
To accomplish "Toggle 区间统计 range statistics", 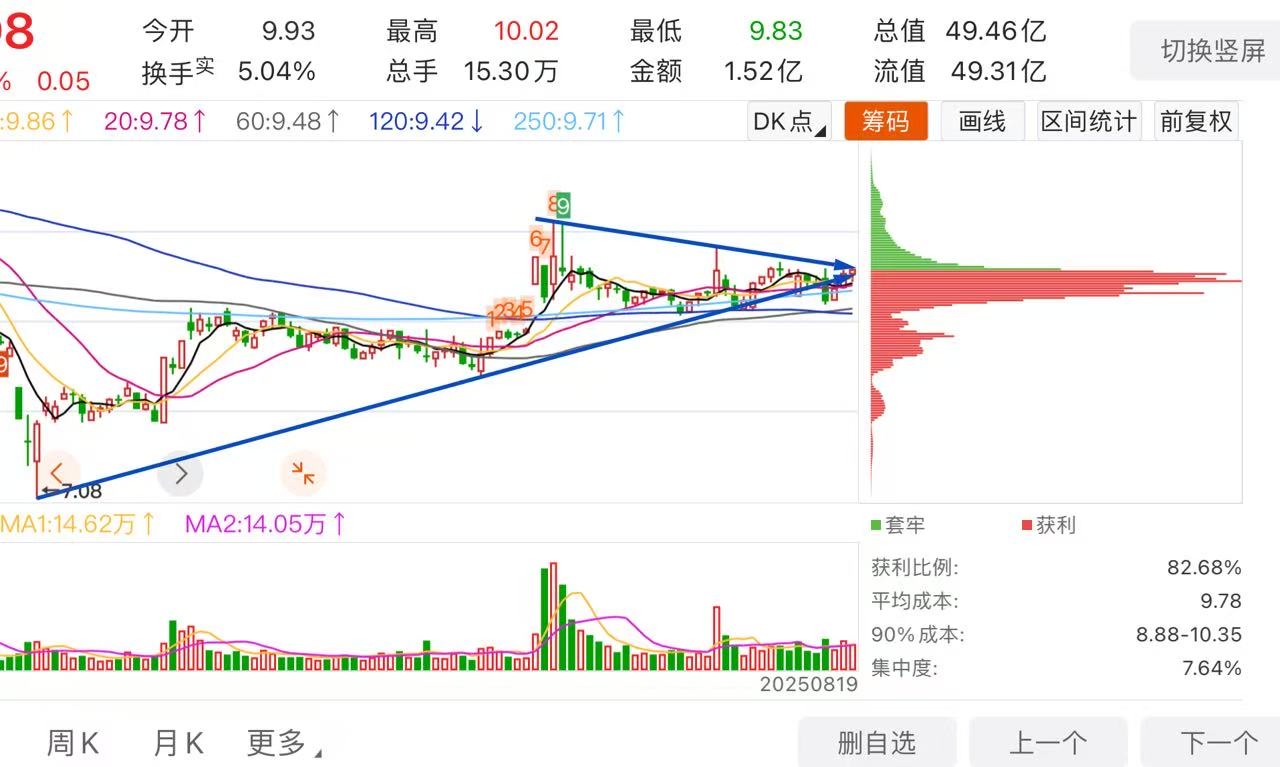I will [1088, 122].
